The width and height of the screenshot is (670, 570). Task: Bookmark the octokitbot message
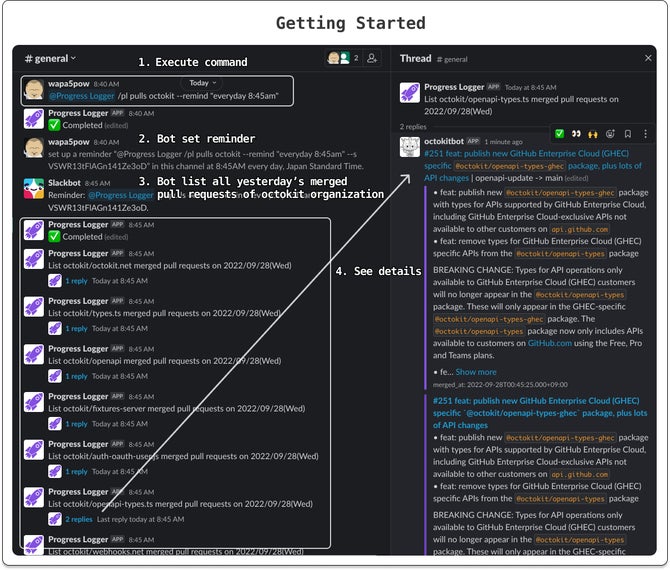click(x=628, y=134)
